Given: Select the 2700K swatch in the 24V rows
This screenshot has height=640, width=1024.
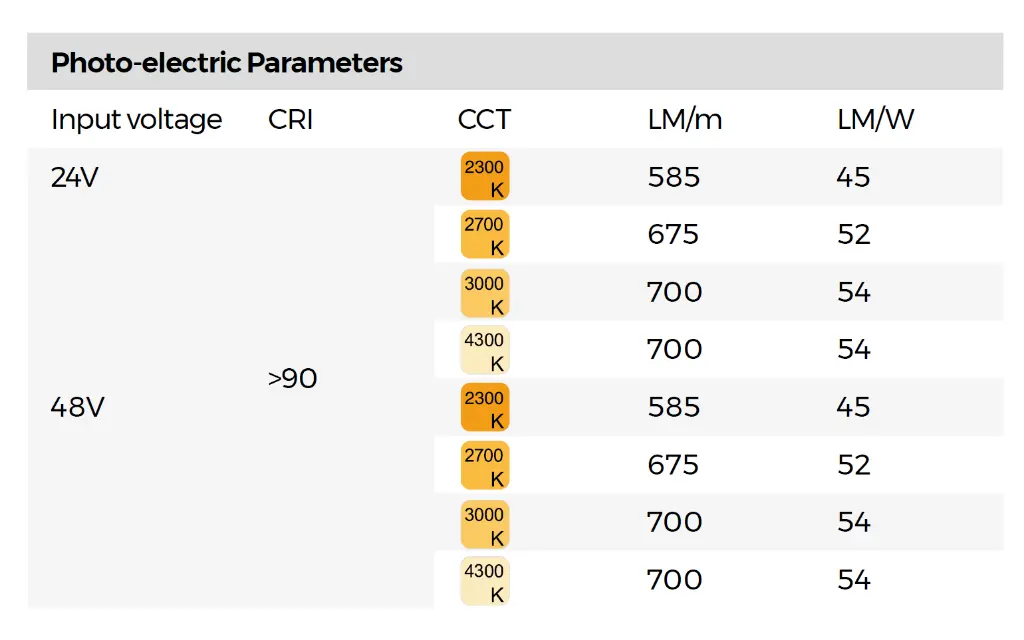Looking at the screenshot, I should pyautogui.click(x=485, y=235).
